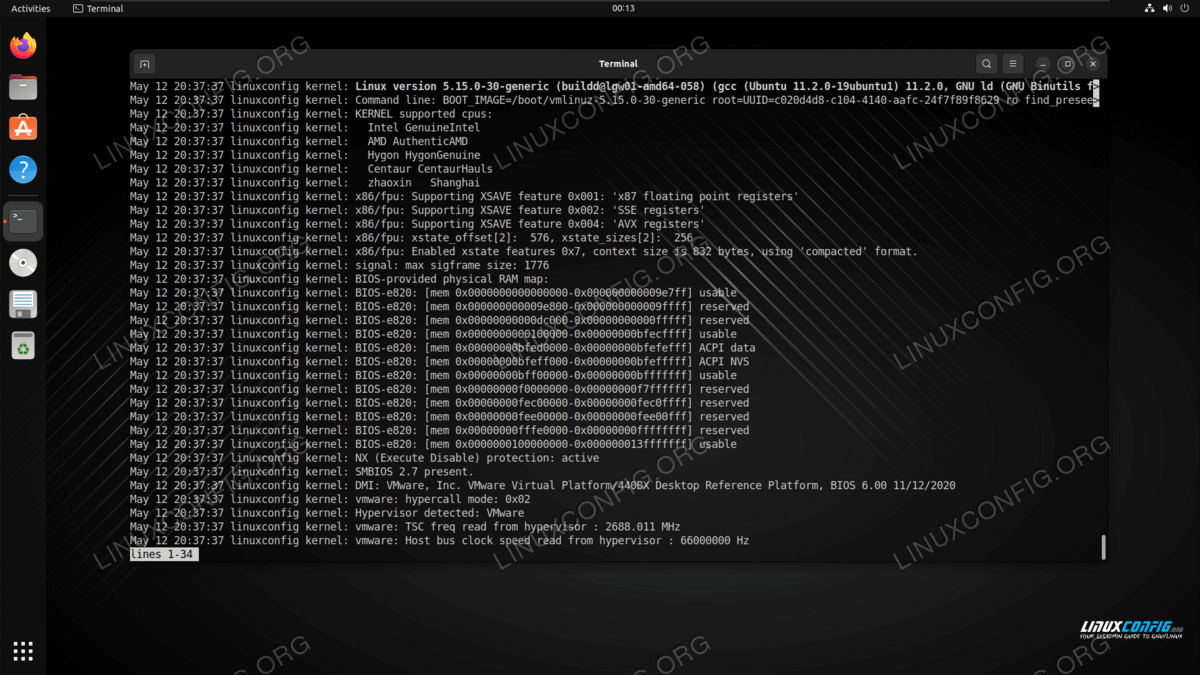Add a new tab in the Terminal header
The width and height of the screenshot is (1200, 675).
144,64
